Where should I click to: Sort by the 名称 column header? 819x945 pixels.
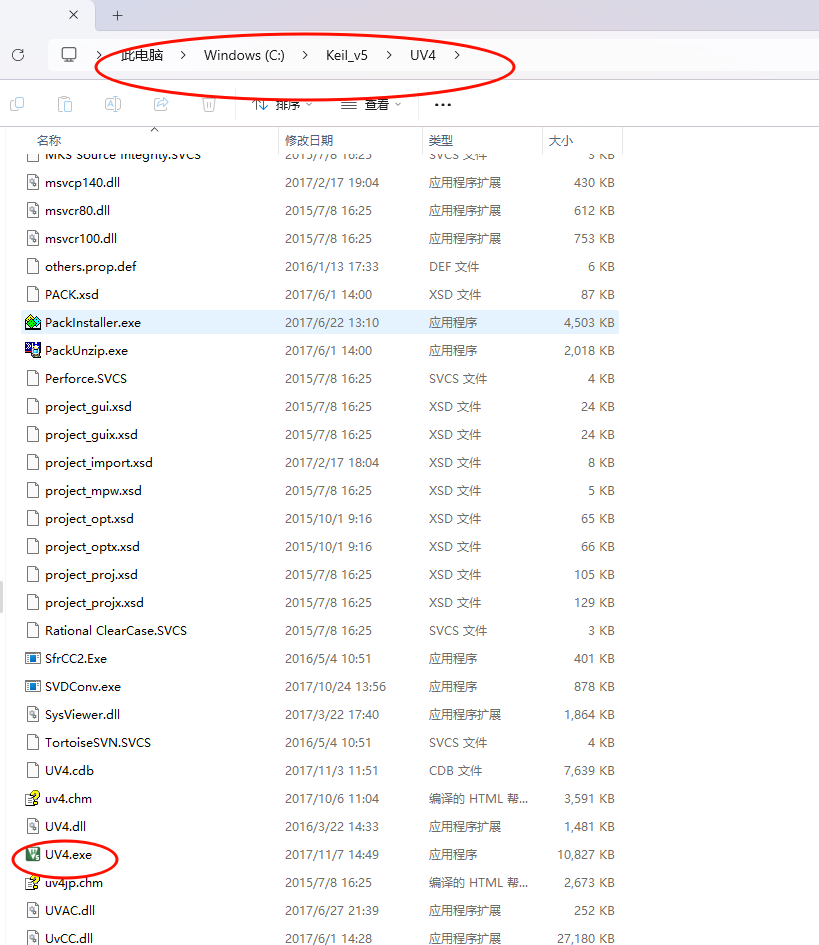coord(49,140)
